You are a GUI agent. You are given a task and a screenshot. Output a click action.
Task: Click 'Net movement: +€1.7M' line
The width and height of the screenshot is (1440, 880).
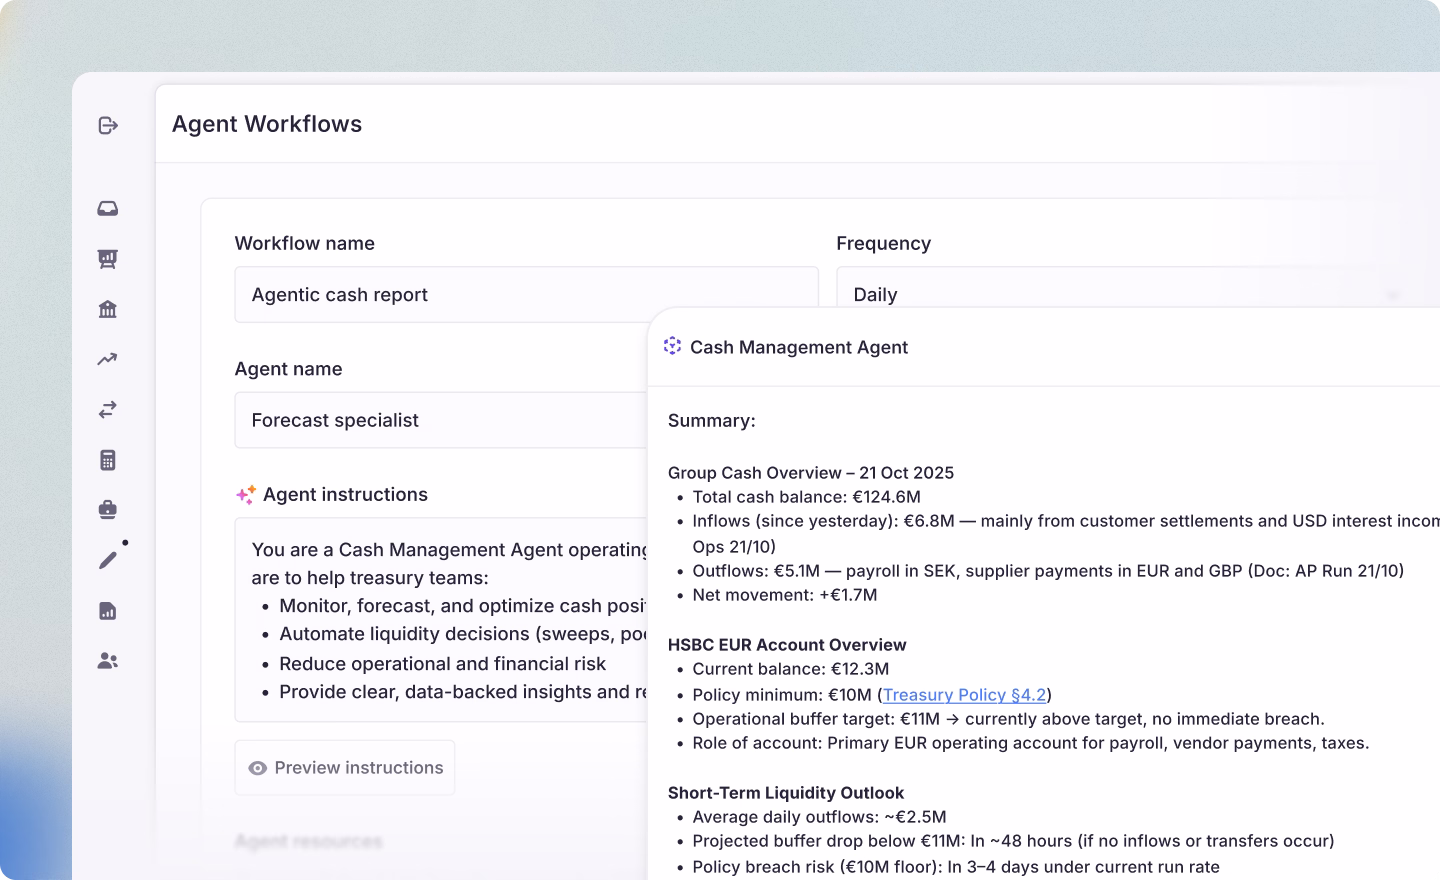[785, 595]
